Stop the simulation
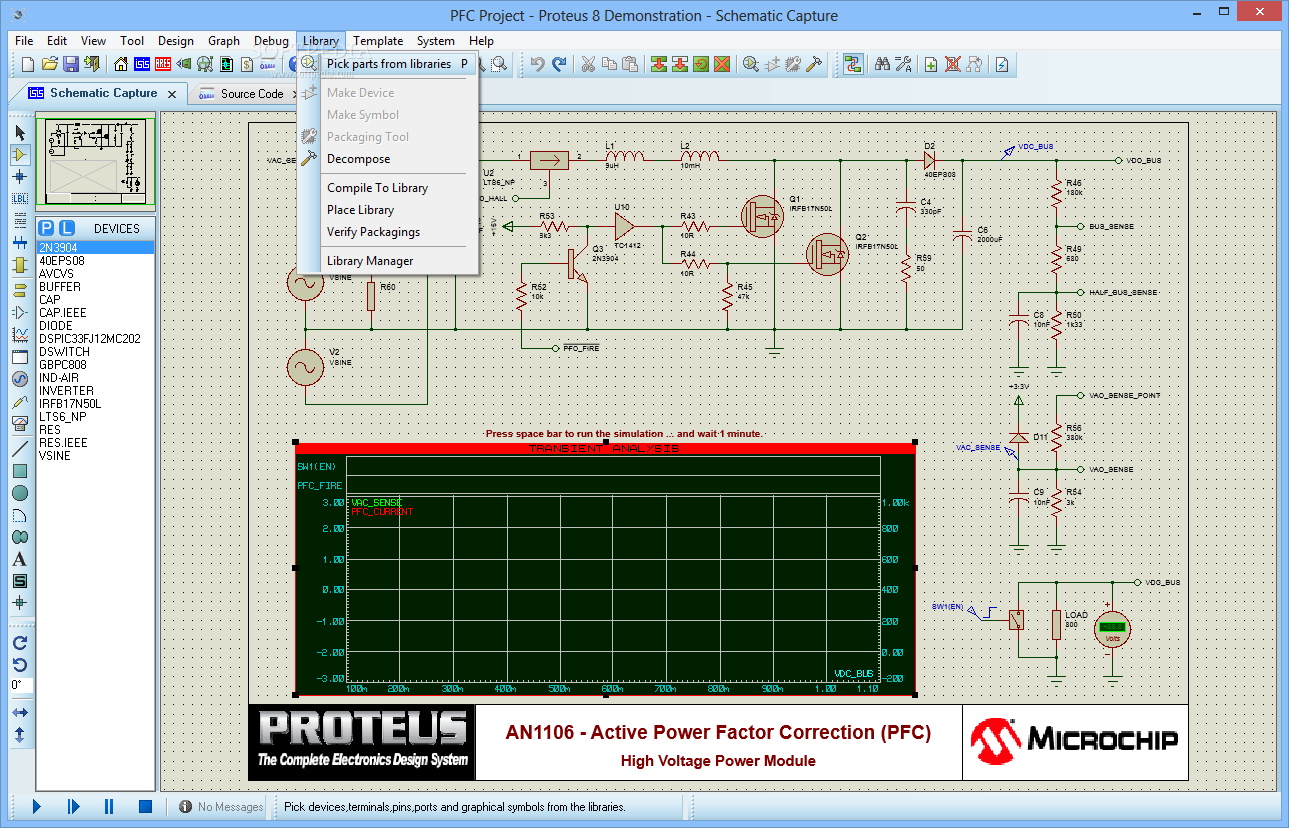This screenshot has width=1289, height=828. coord(145,806)
